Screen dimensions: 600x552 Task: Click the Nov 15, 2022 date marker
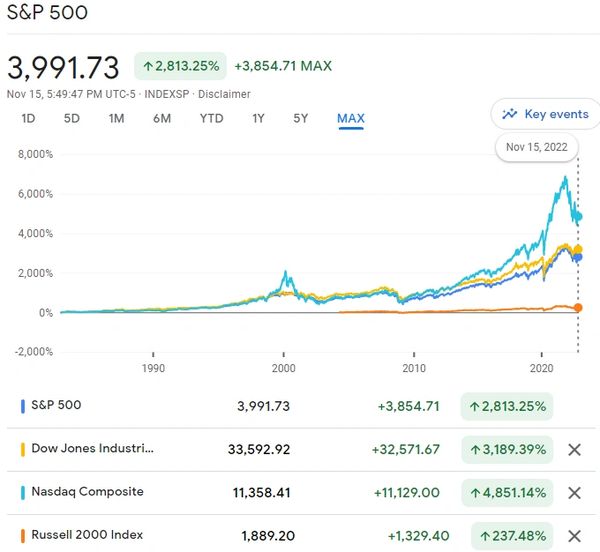536,147
